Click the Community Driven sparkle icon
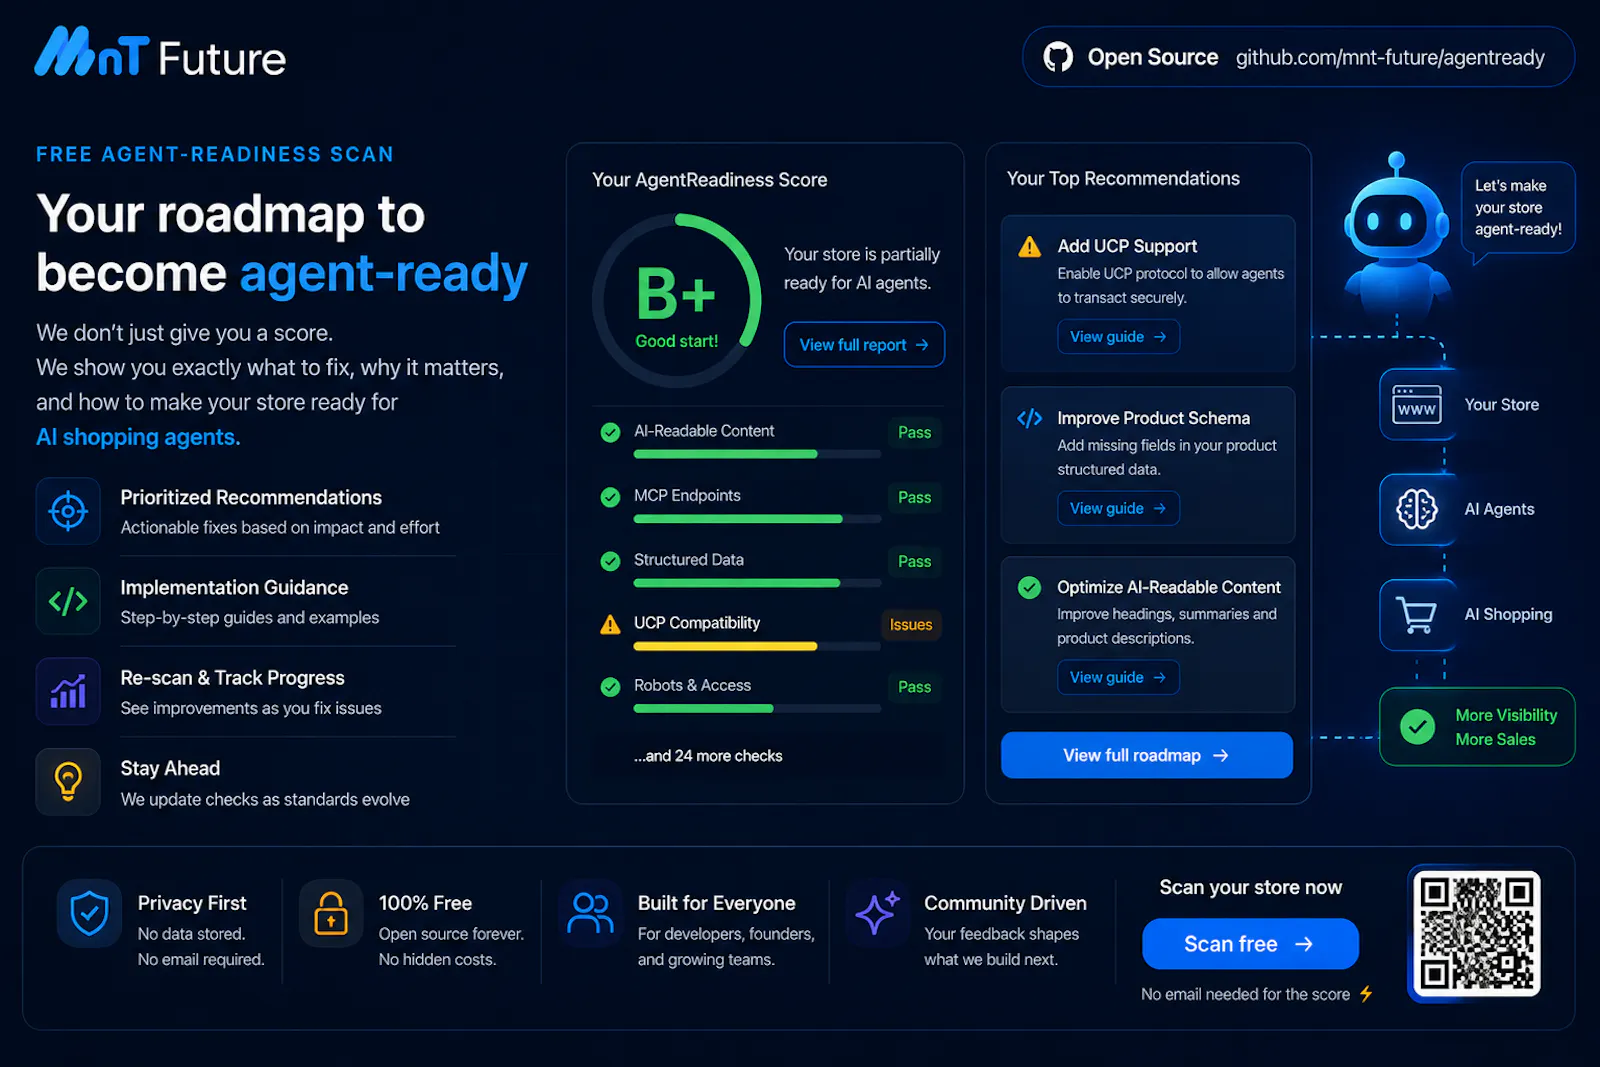 (x=877, y=913)
